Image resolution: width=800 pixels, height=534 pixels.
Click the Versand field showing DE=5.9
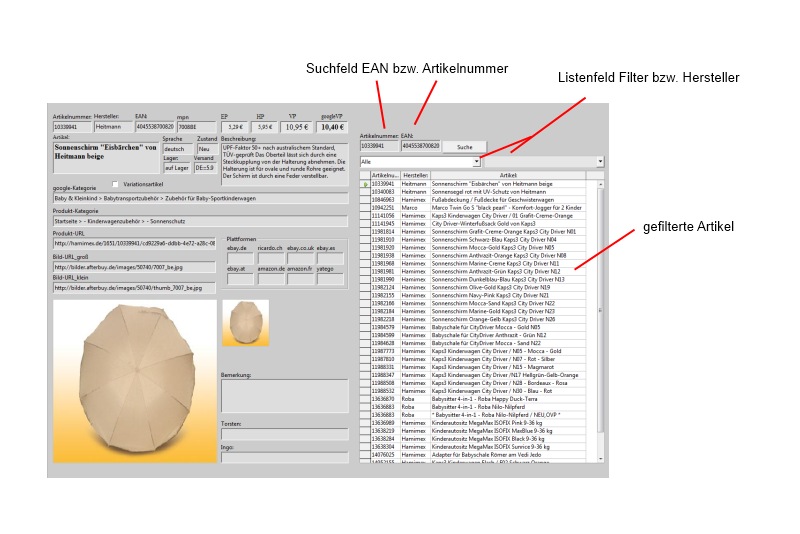point(206,168)
